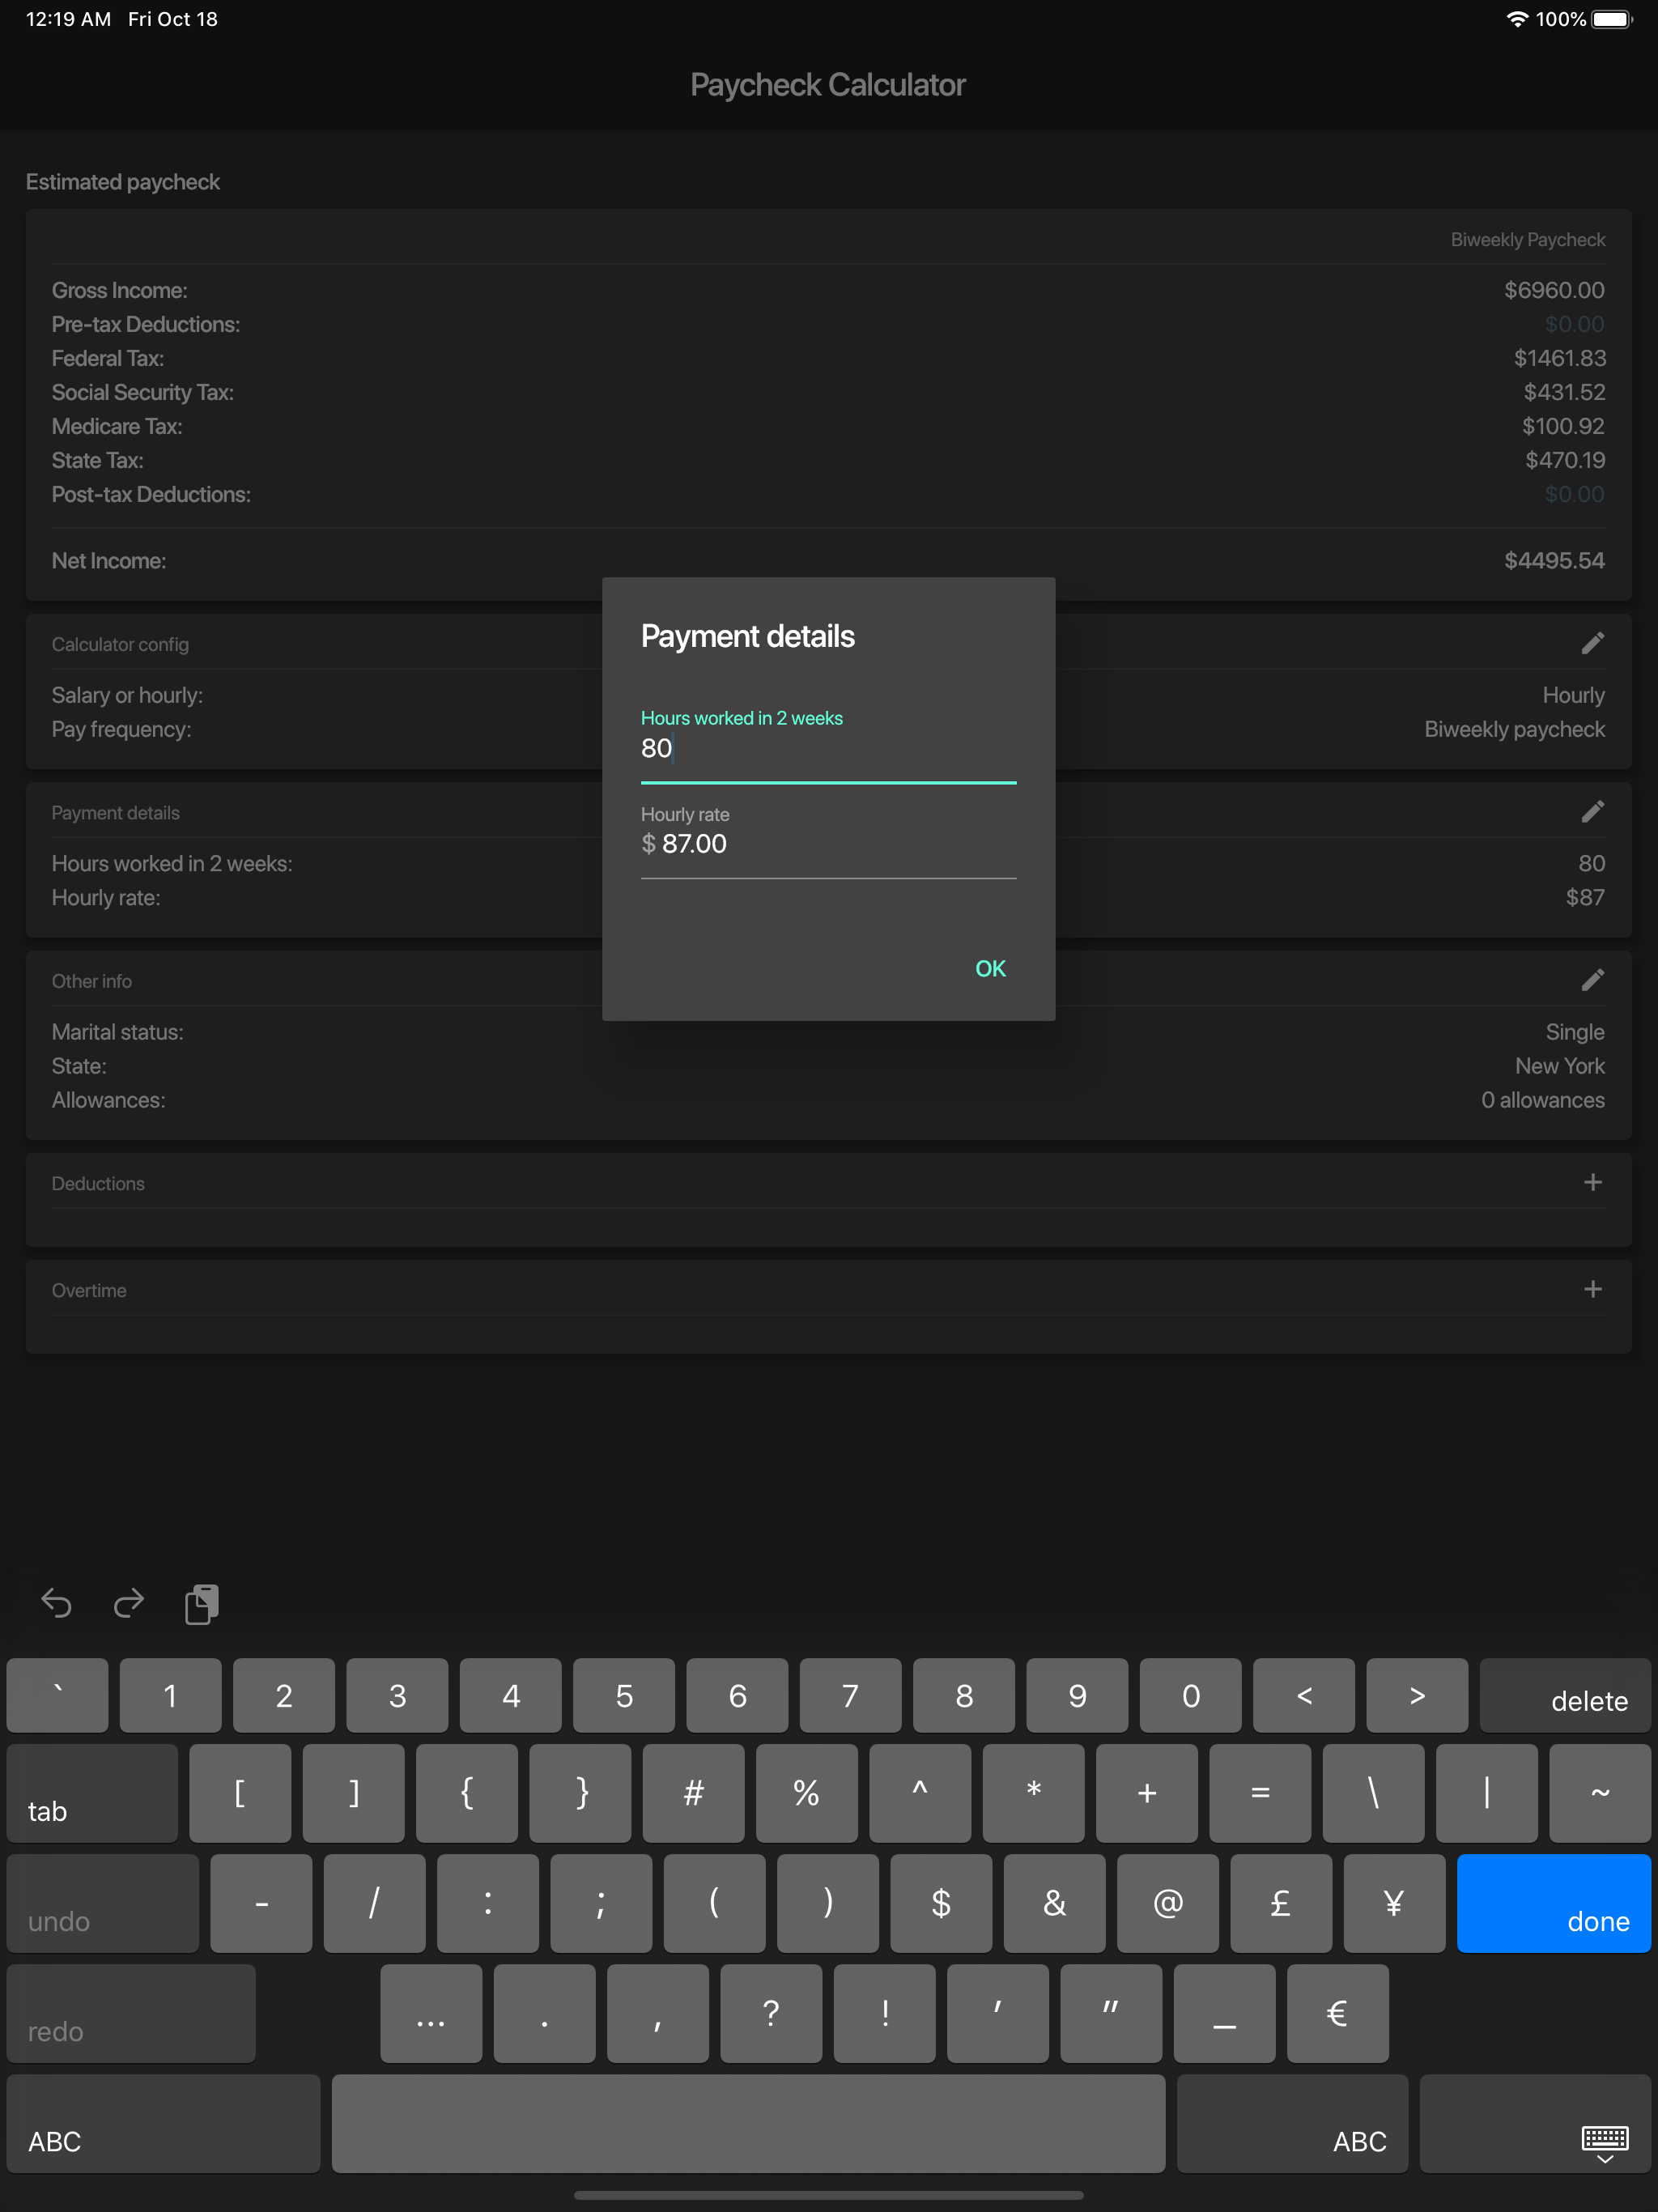Image resolution: width=1658 pixels, height=2212 pixels.
Task: Switch to letters with left ABC key
Action: tap(163, 2123)
